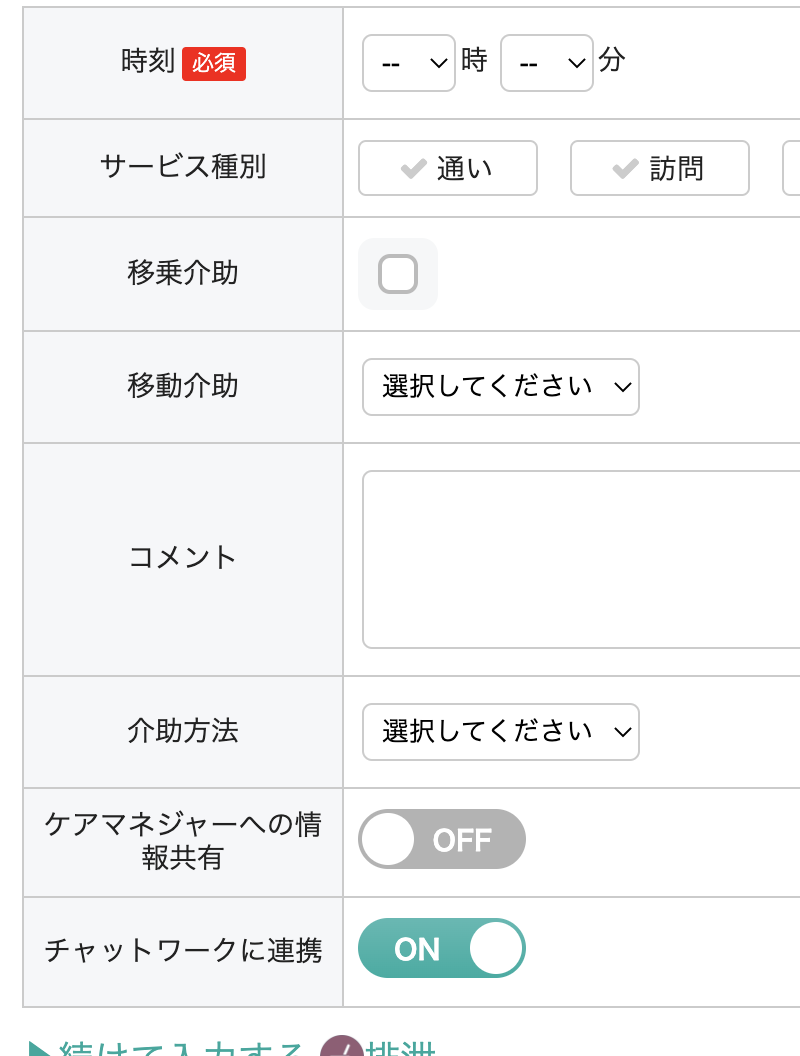The image size is (800, 1056).
Task: Open the hour (時) dropdown
Action: click(x=408, y=63)
